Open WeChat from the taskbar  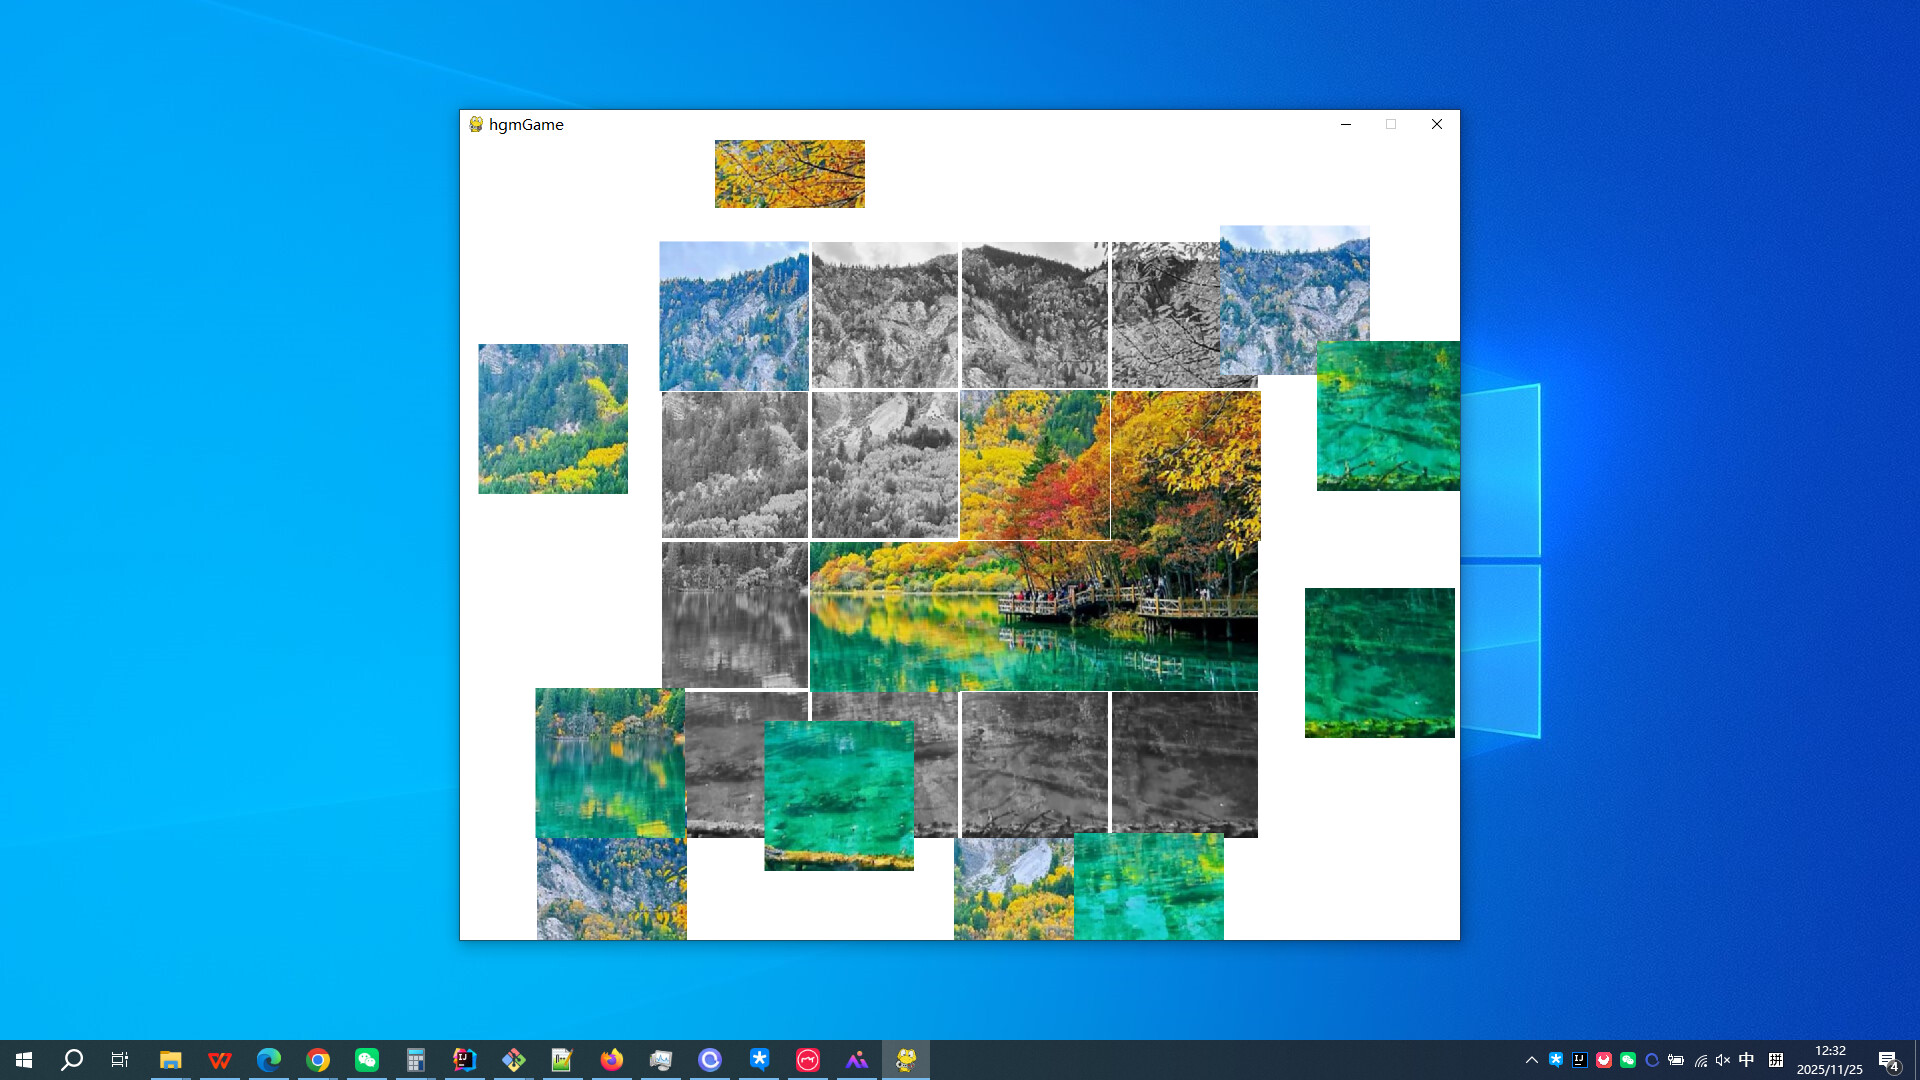[x=366, y=1059]
